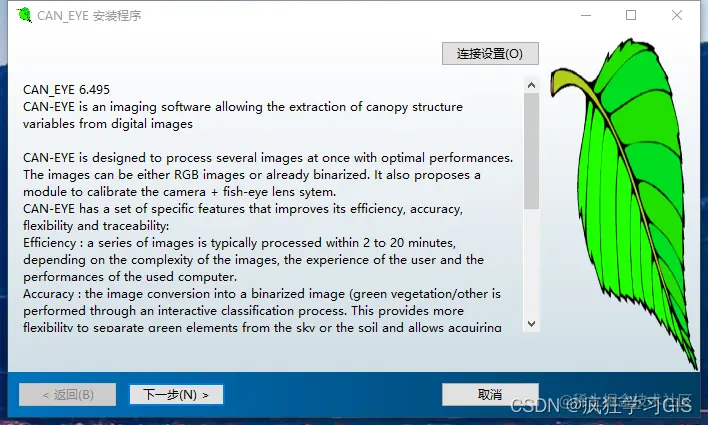
Task: Click the line starting 'CAN-EYE is designed to process'
Action: tap(268, 158)
